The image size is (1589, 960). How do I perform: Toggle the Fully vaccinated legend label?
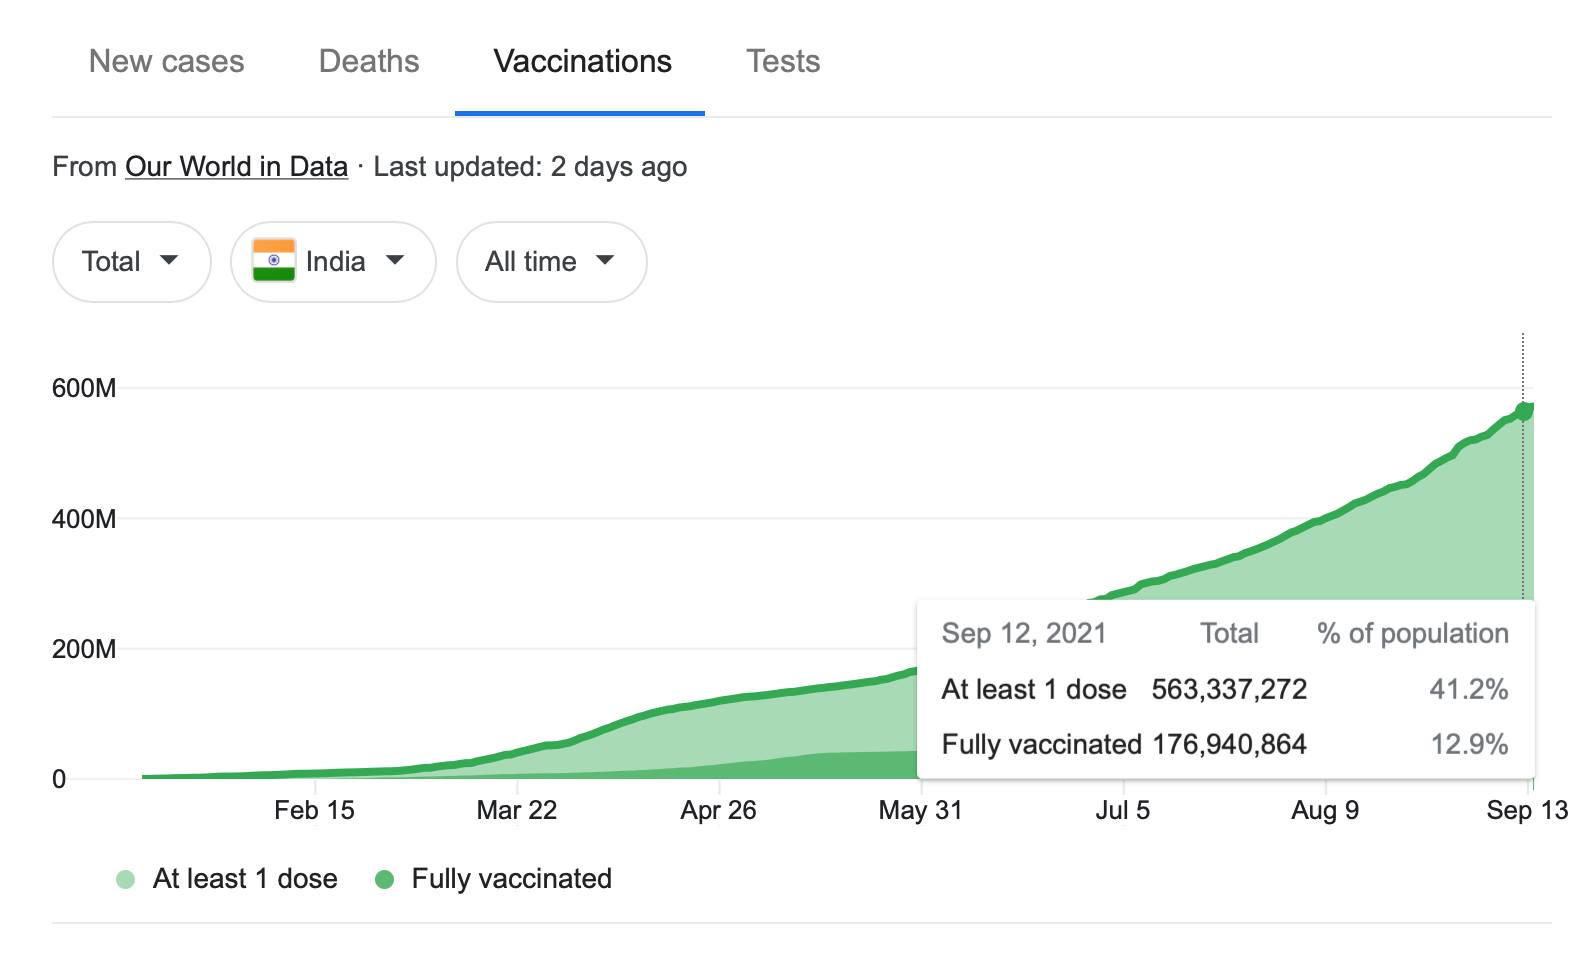(511, 879)
